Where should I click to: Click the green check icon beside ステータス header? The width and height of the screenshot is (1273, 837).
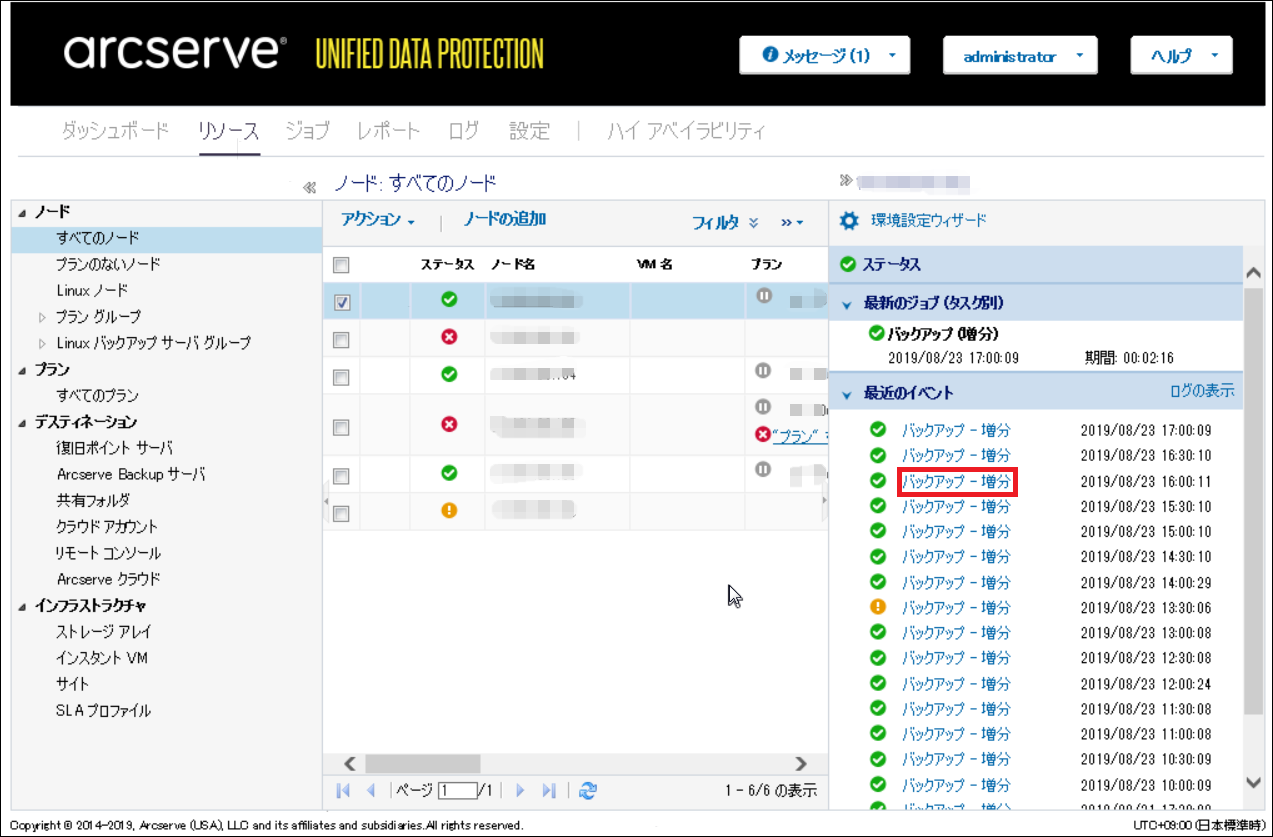click(848, 265)
